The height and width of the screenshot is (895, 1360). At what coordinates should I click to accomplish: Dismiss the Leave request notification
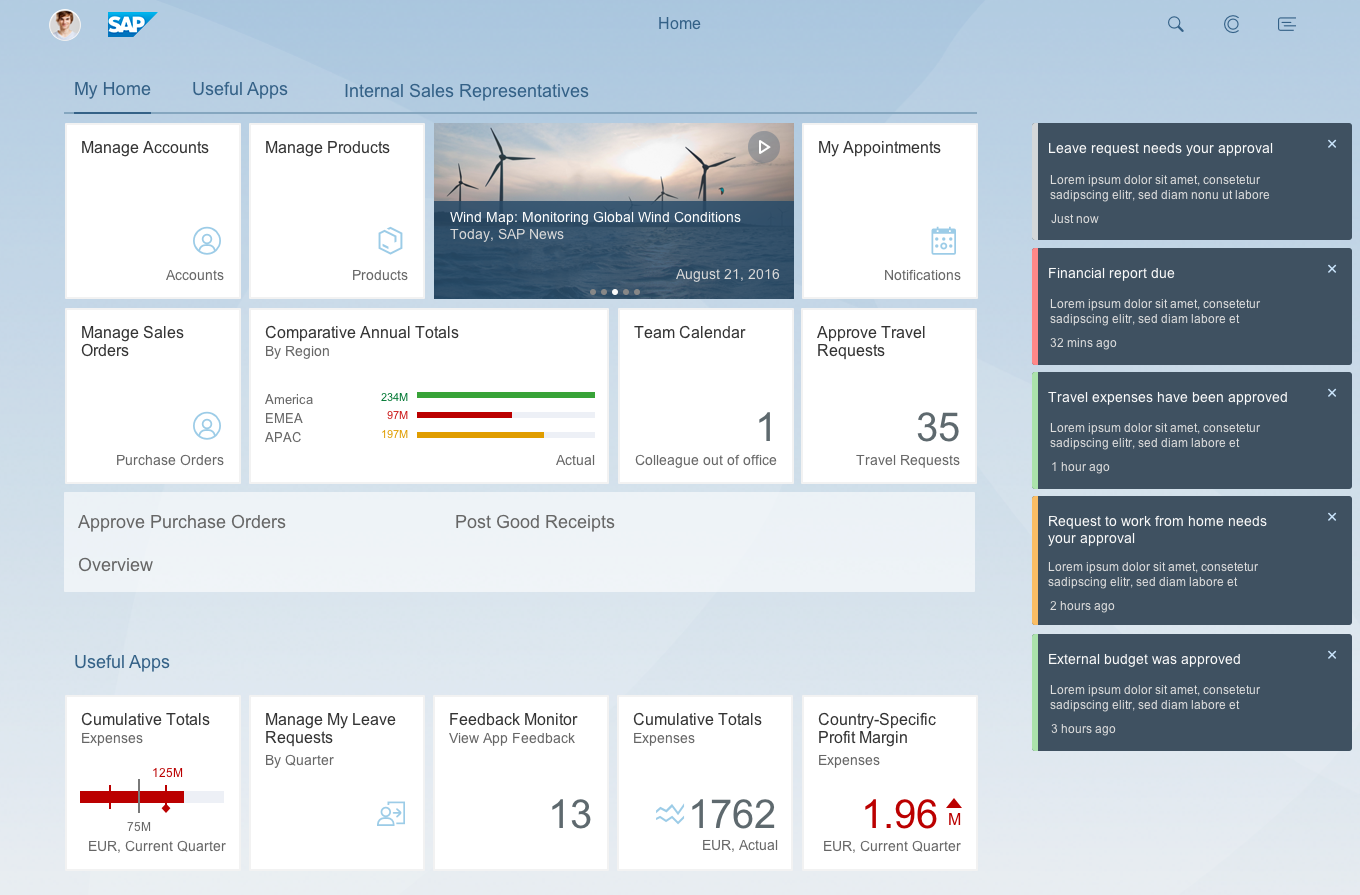point(1332,144)
